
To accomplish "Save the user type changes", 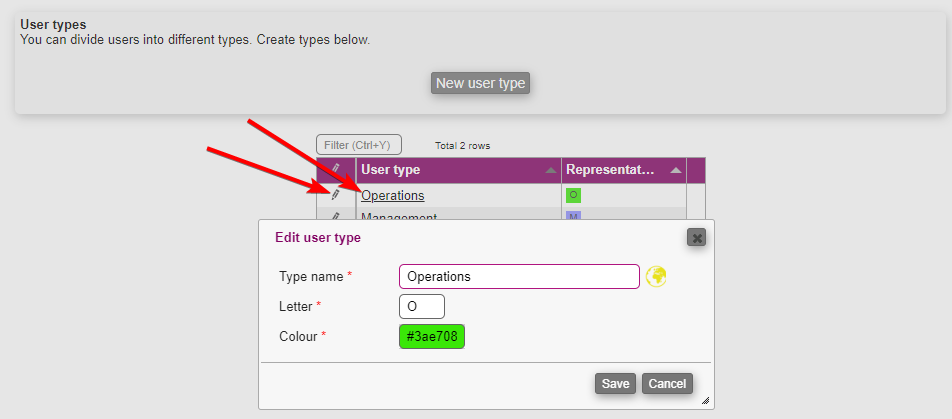I will pyautogui.click(x=615, y=384).
